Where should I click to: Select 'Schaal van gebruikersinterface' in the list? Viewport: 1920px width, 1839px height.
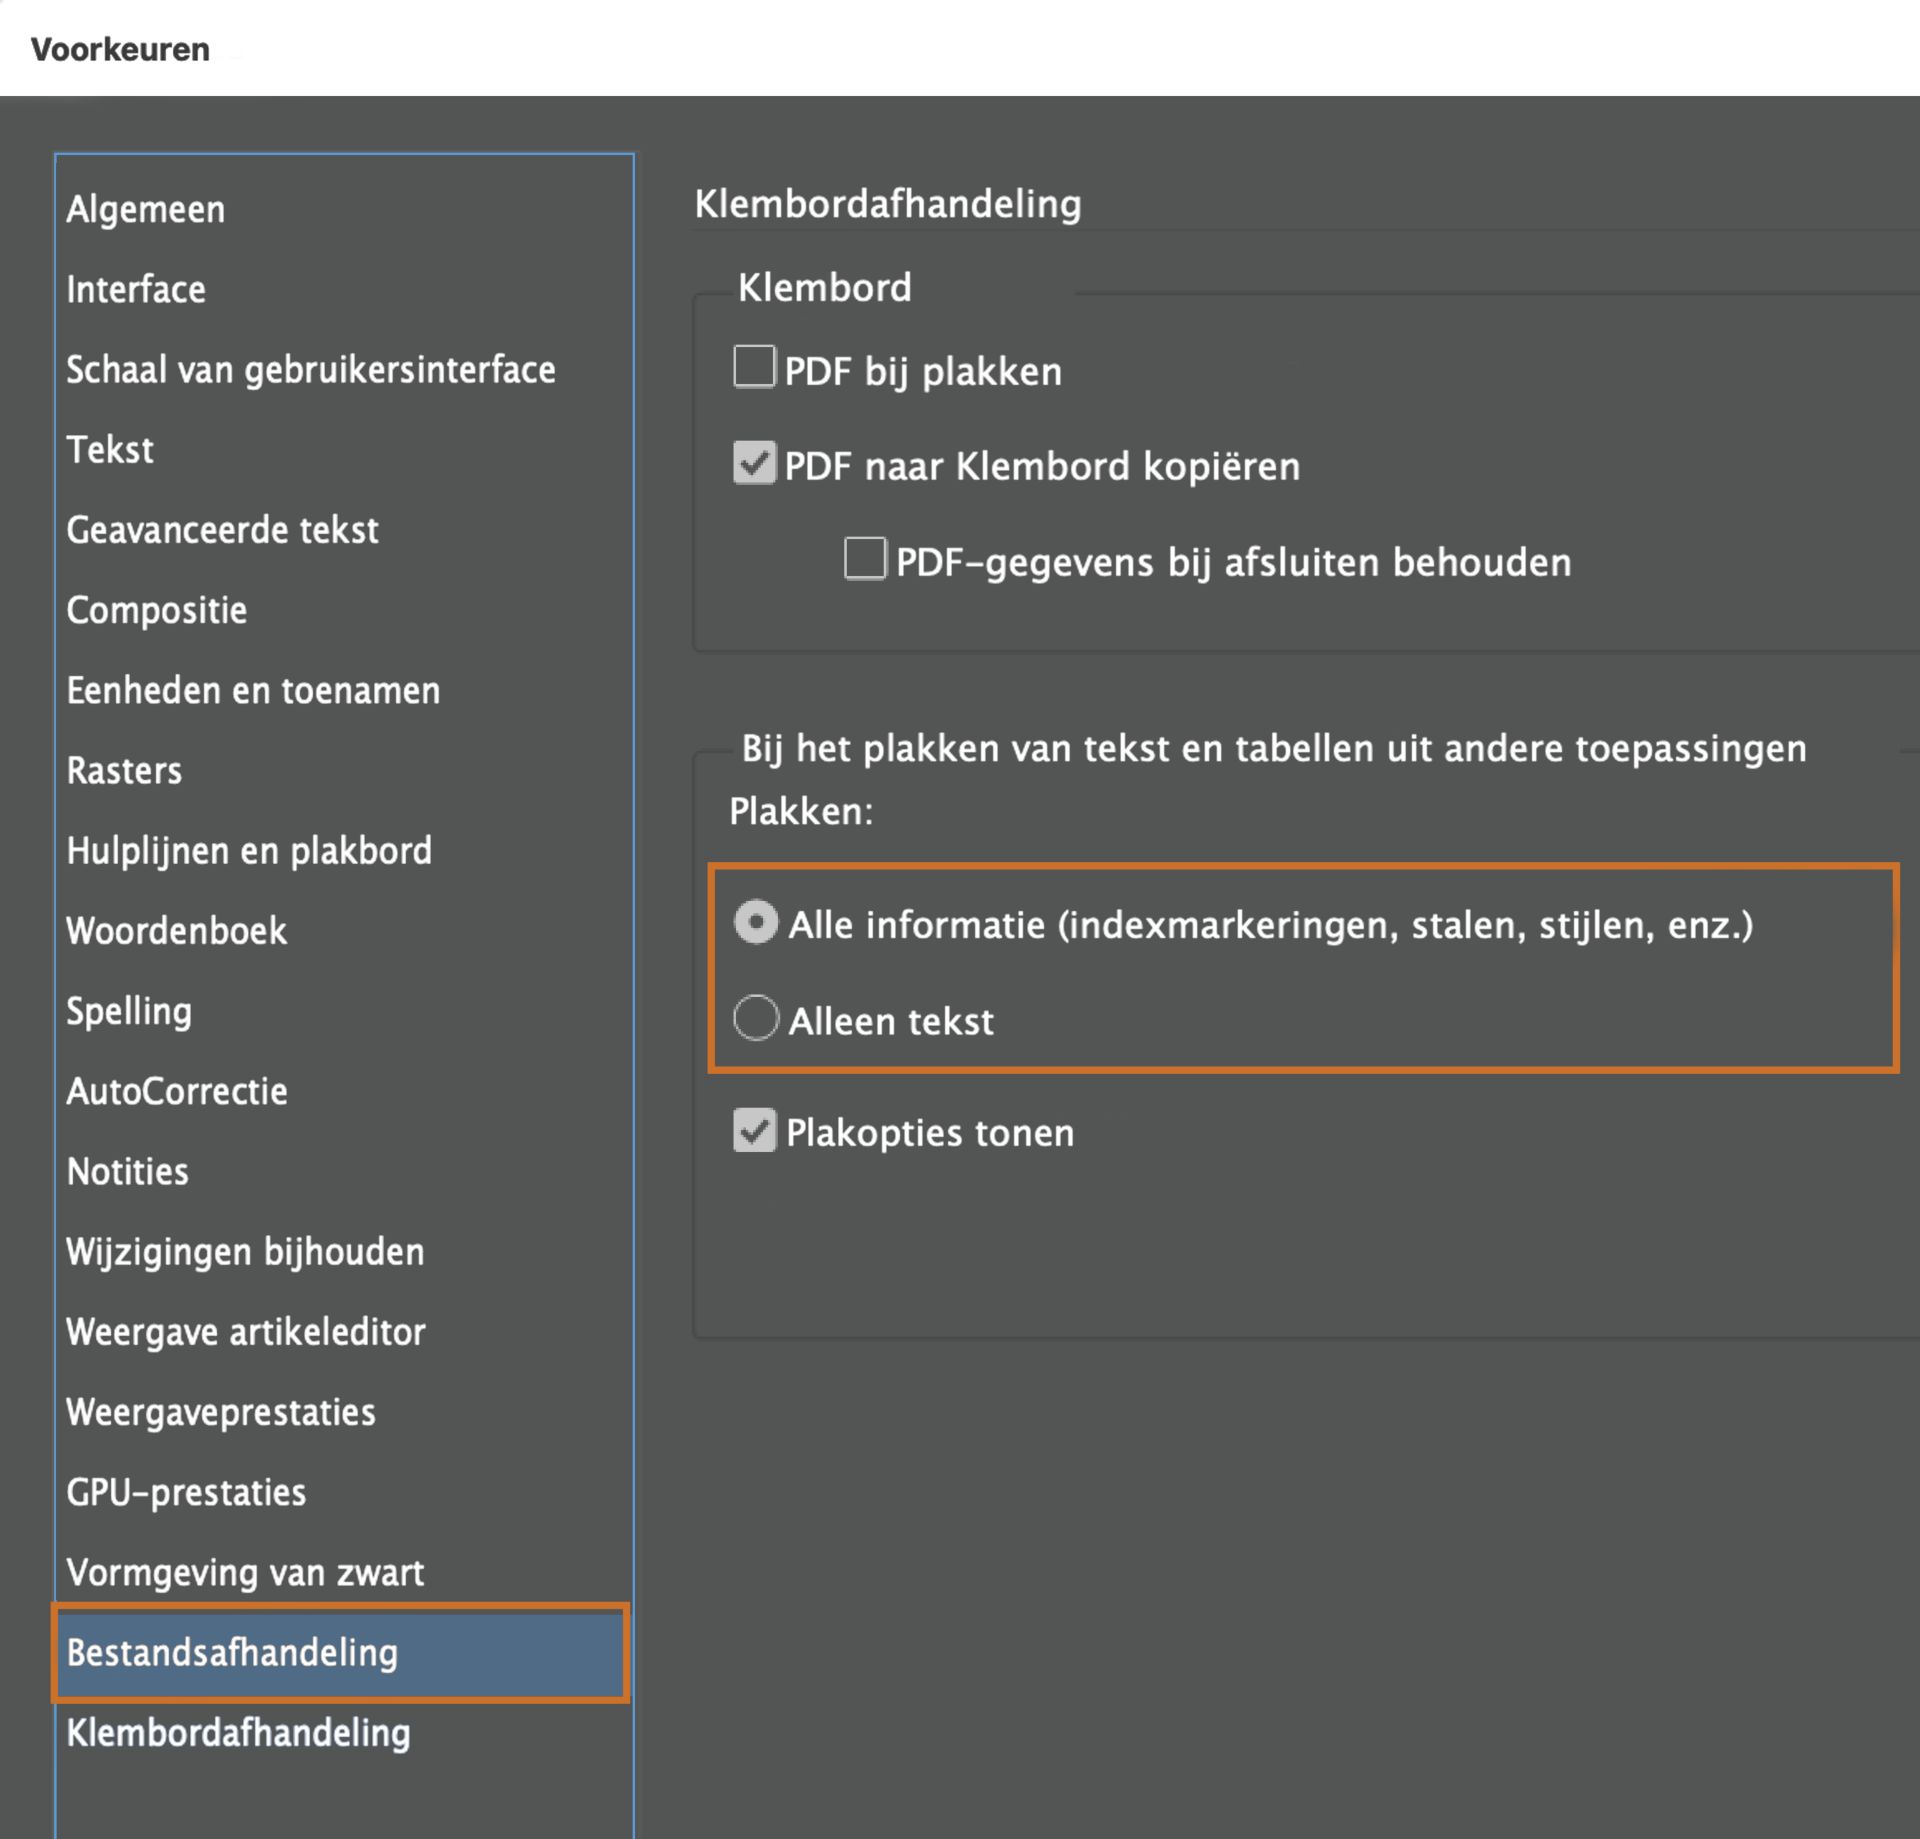point(310,369)
